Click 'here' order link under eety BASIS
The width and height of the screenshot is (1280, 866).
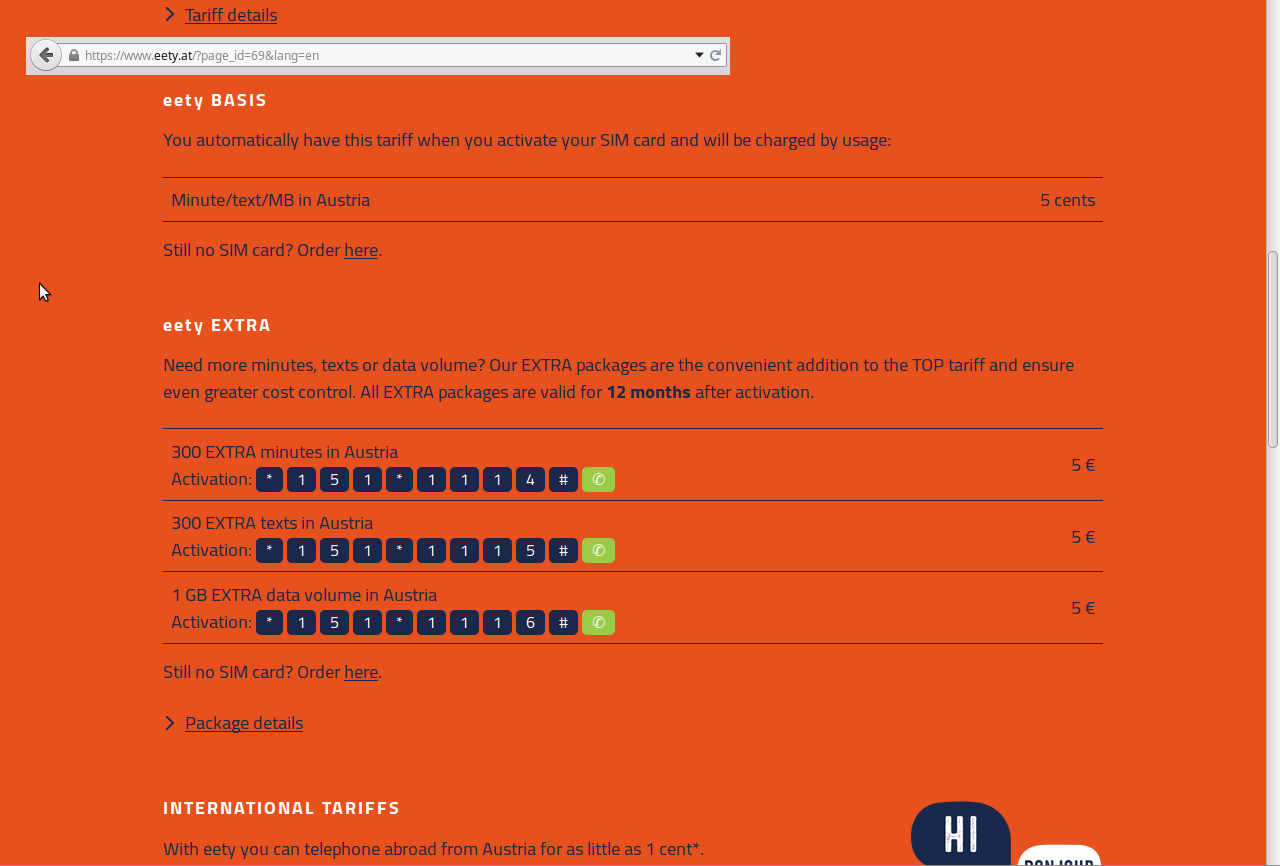coord(361,250)
